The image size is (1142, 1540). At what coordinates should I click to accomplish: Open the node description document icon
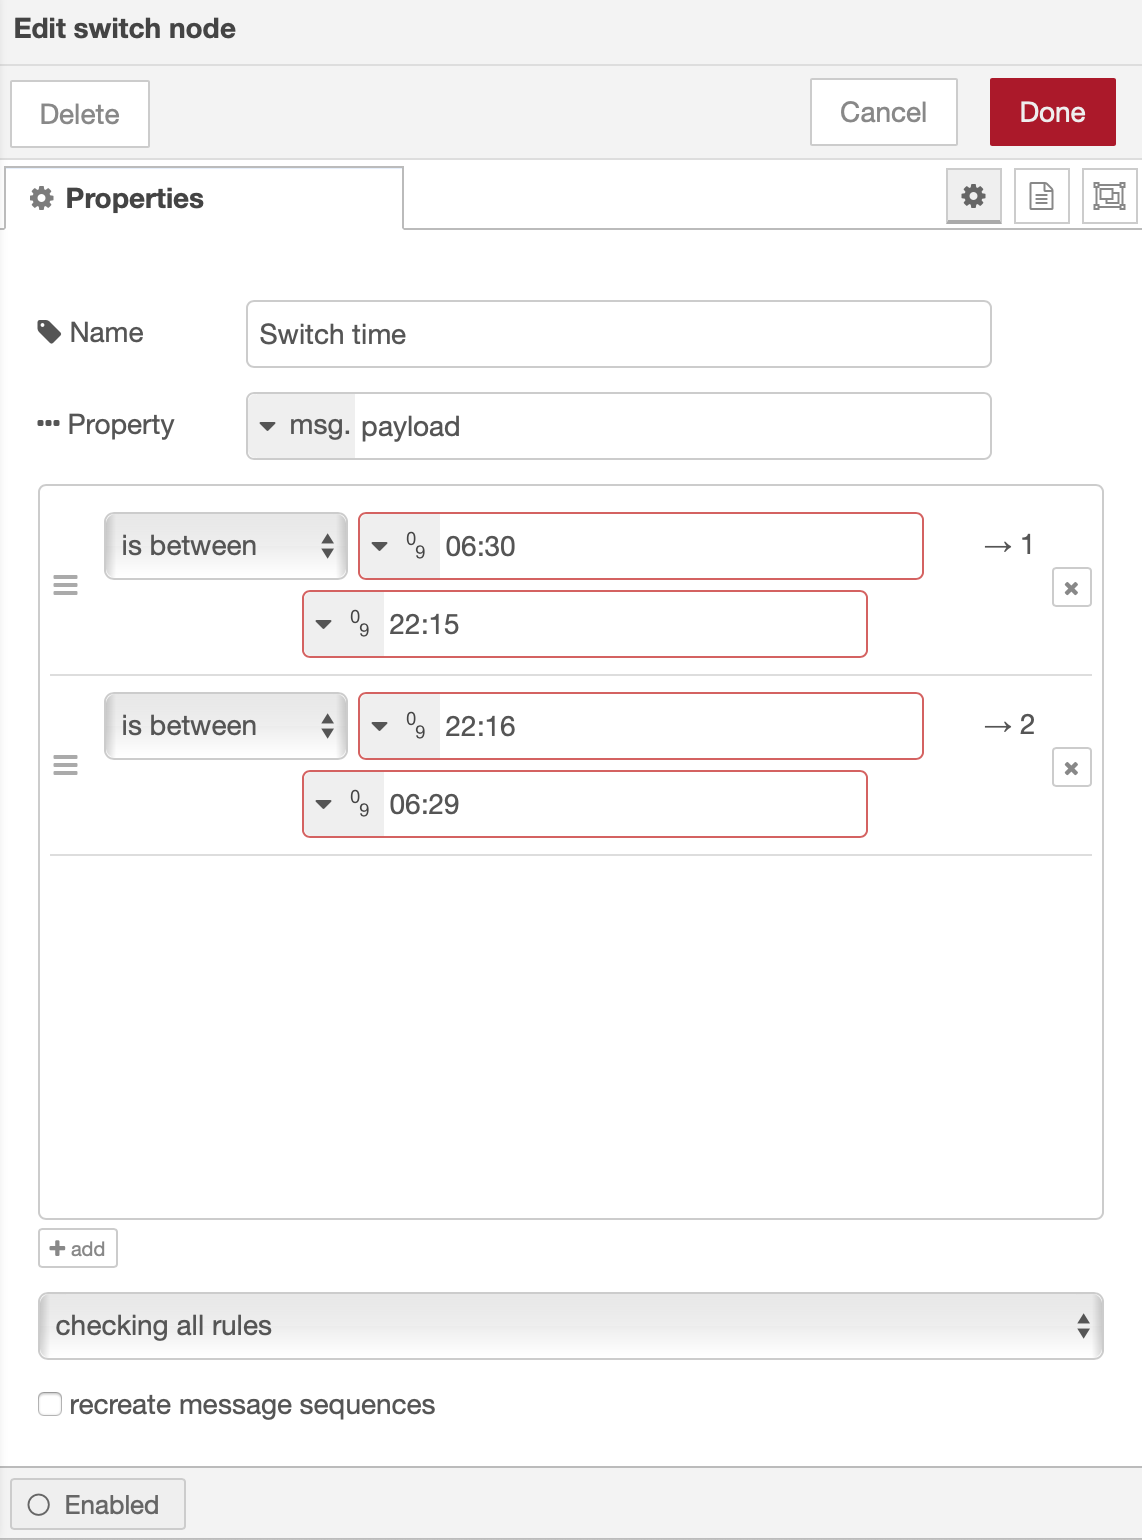coord(1041,197)
